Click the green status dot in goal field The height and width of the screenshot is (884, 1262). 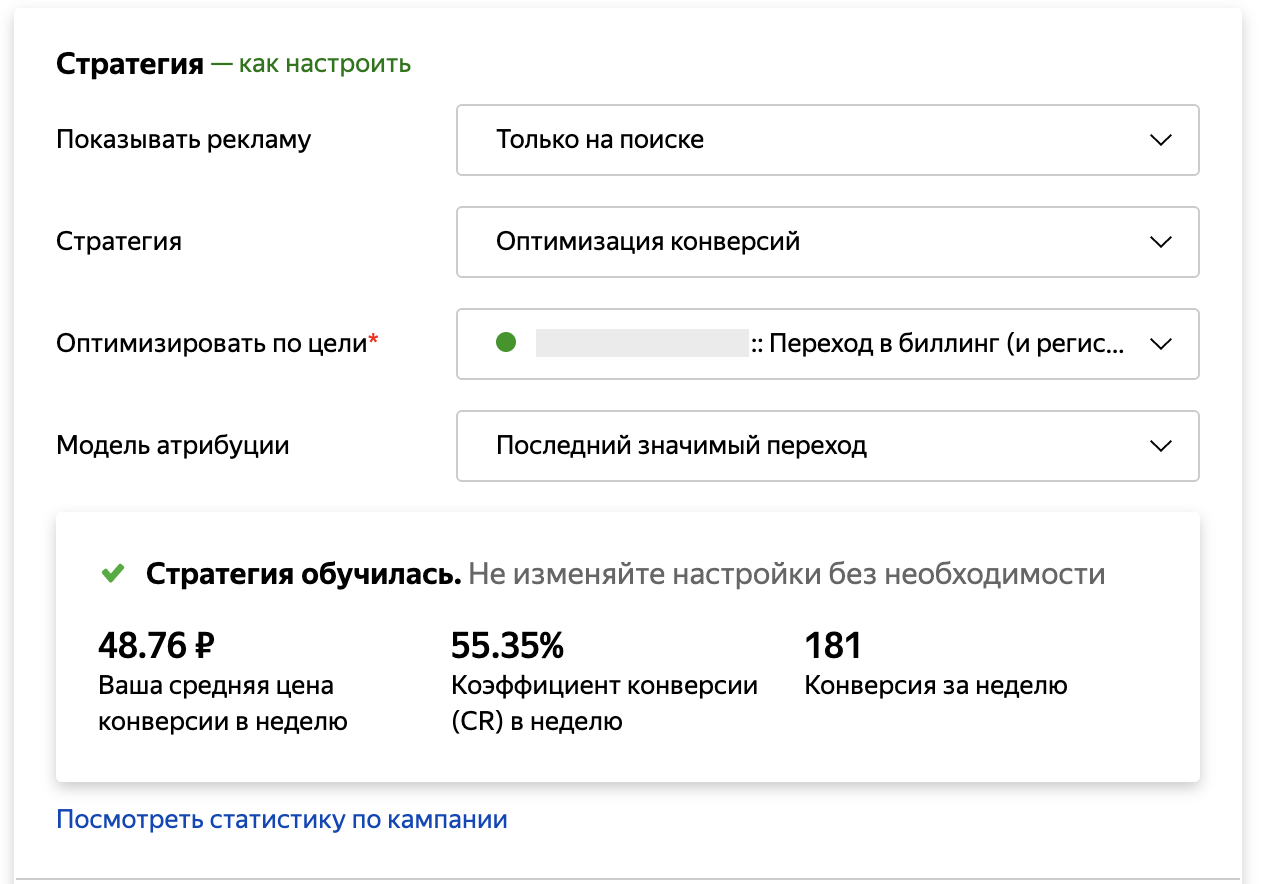coord(506,343)
